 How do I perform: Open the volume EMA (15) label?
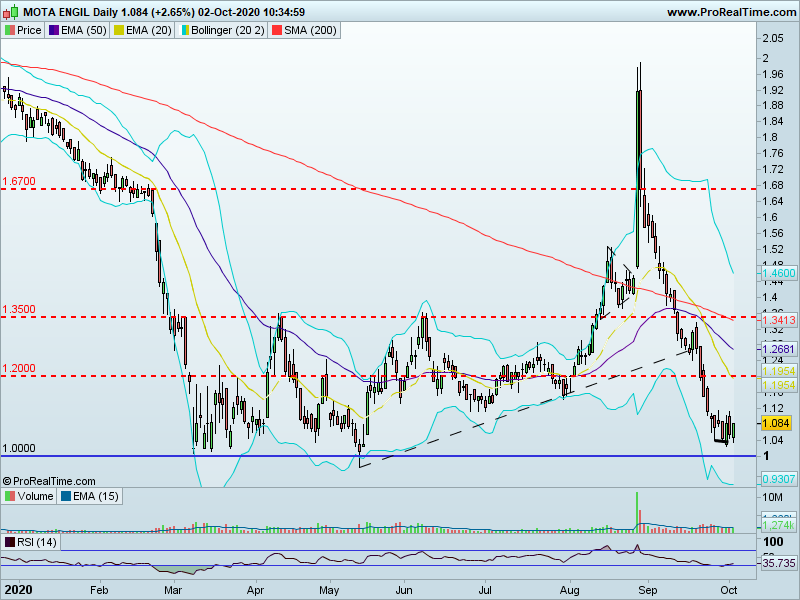click(x=95, y=496)
